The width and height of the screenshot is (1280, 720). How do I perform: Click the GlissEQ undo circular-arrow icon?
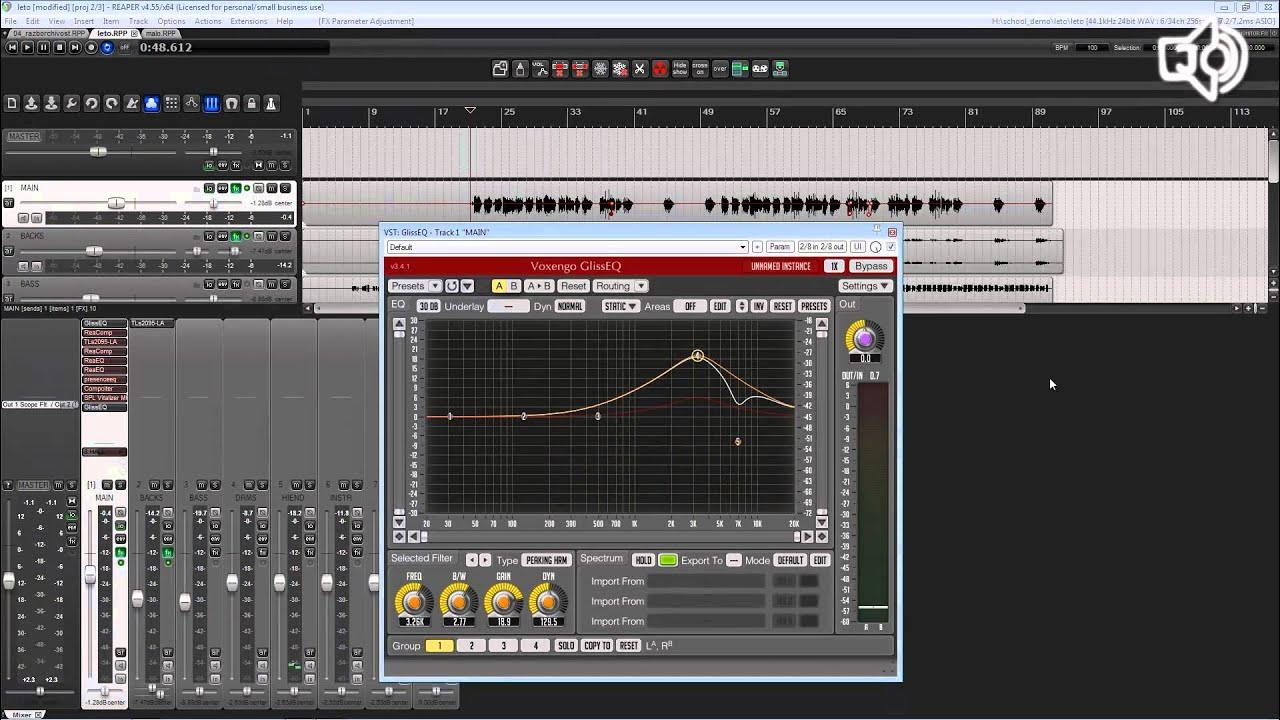tap(452, 286)
